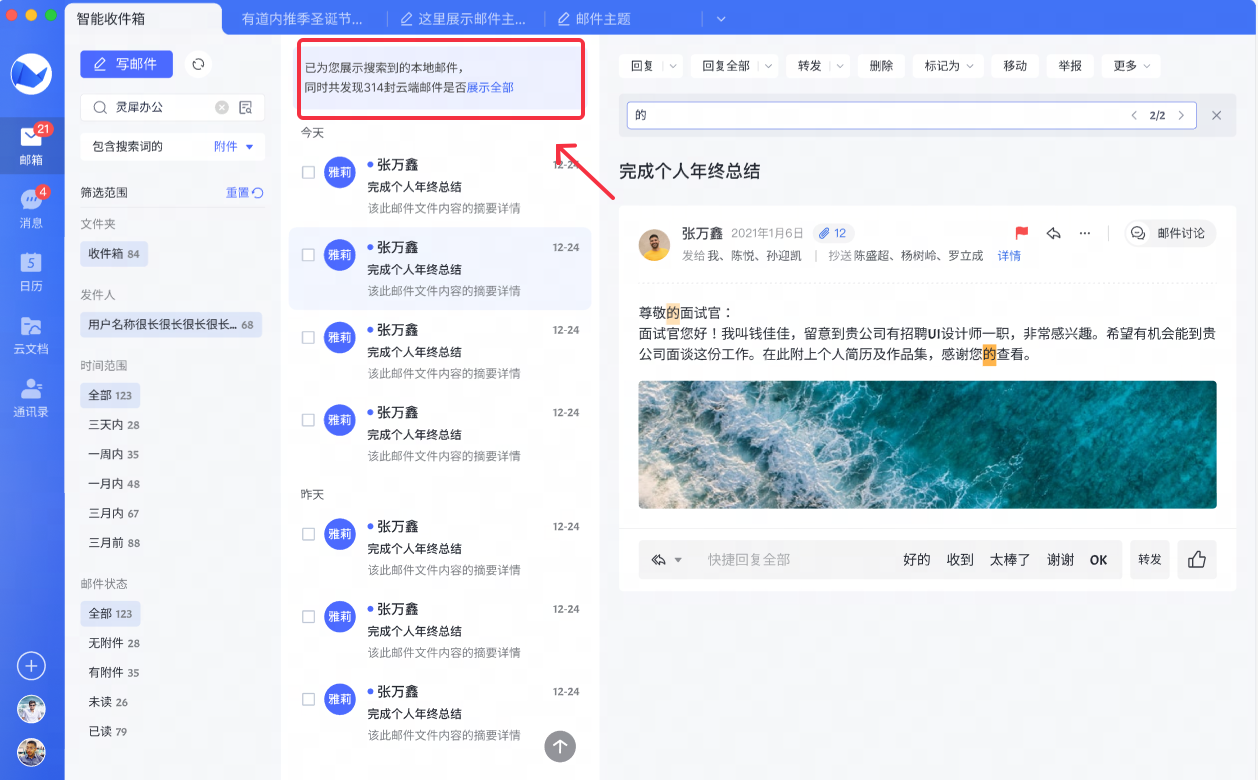Viewport: 1258px width, 780px height.
Task: Open the 附件 search scope dropdown
Action: pyautogui.click(x=234, y=147)
